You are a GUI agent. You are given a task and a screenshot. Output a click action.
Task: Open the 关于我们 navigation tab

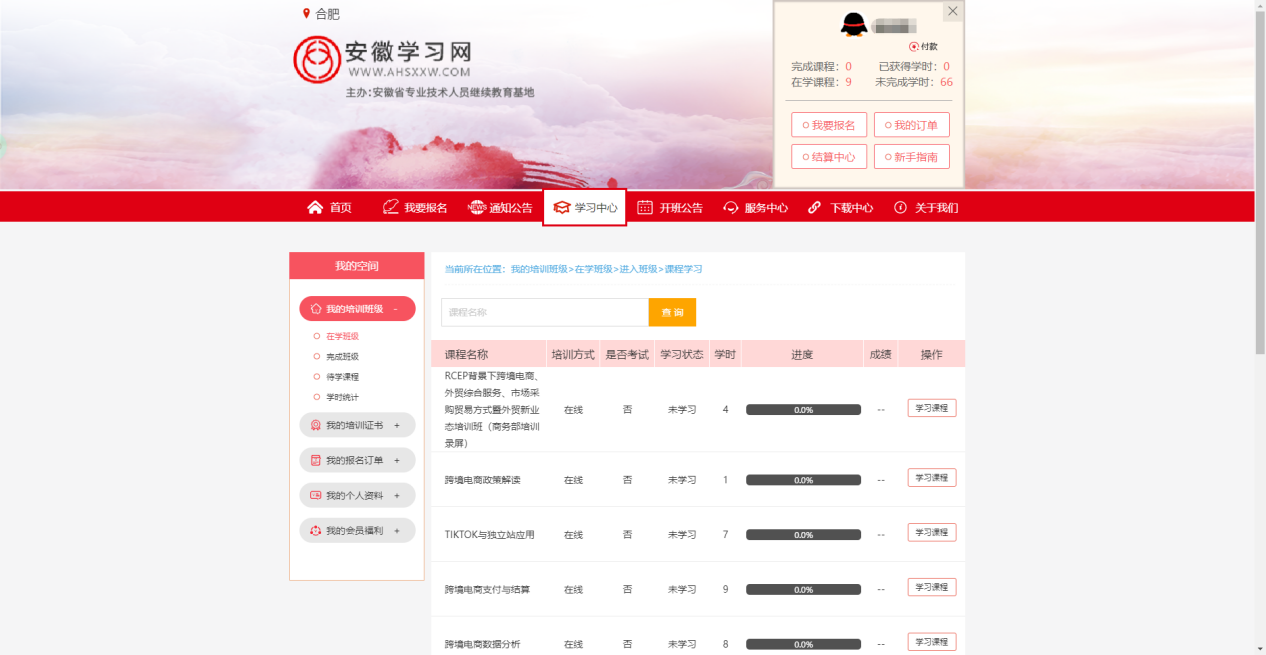click(926, 207)
